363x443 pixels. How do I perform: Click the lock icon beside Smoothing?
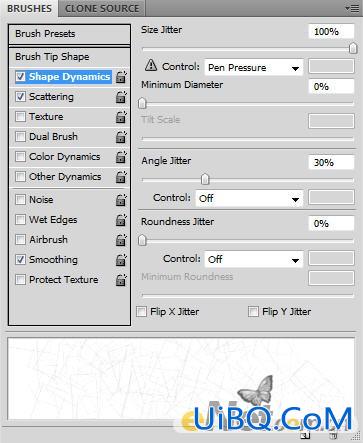click(x=121, y=260)
